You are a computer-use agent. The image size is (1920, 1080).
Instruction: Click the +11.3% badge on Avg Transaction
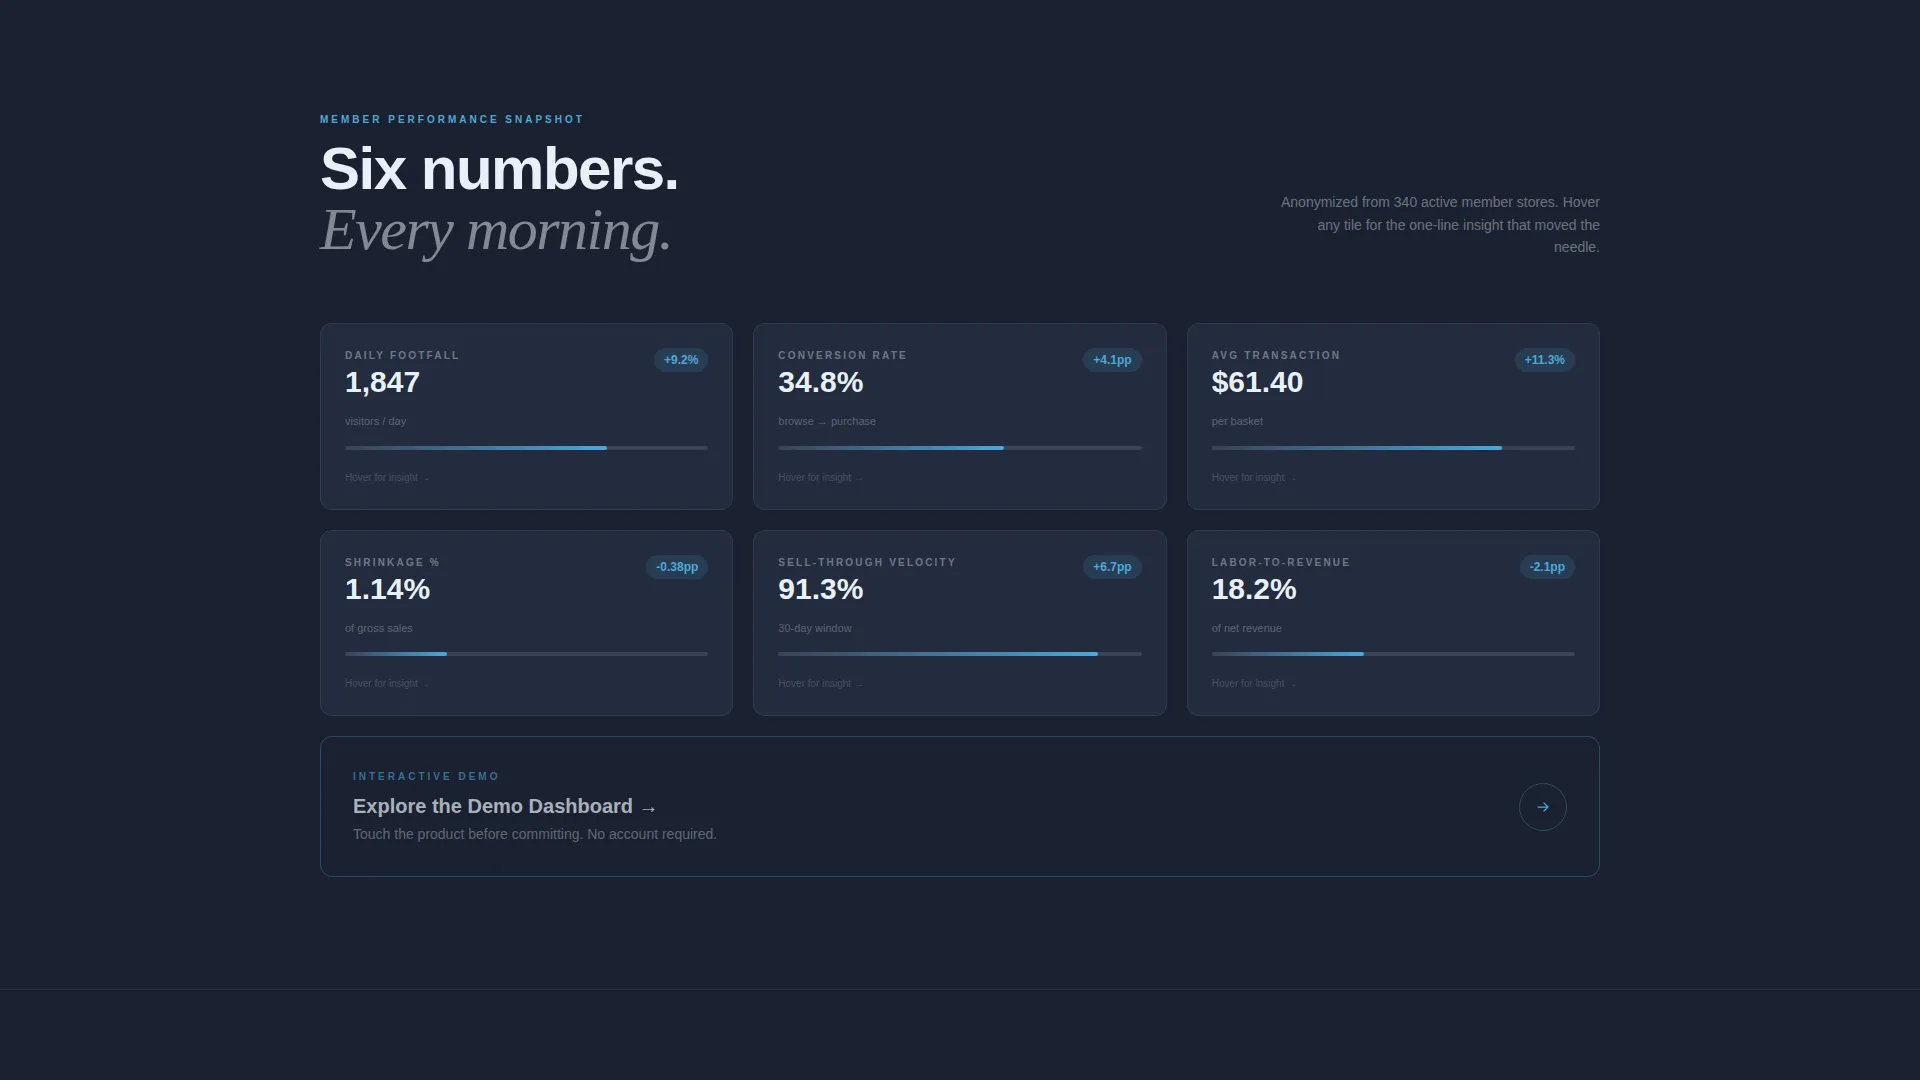tap(1544, 360)
